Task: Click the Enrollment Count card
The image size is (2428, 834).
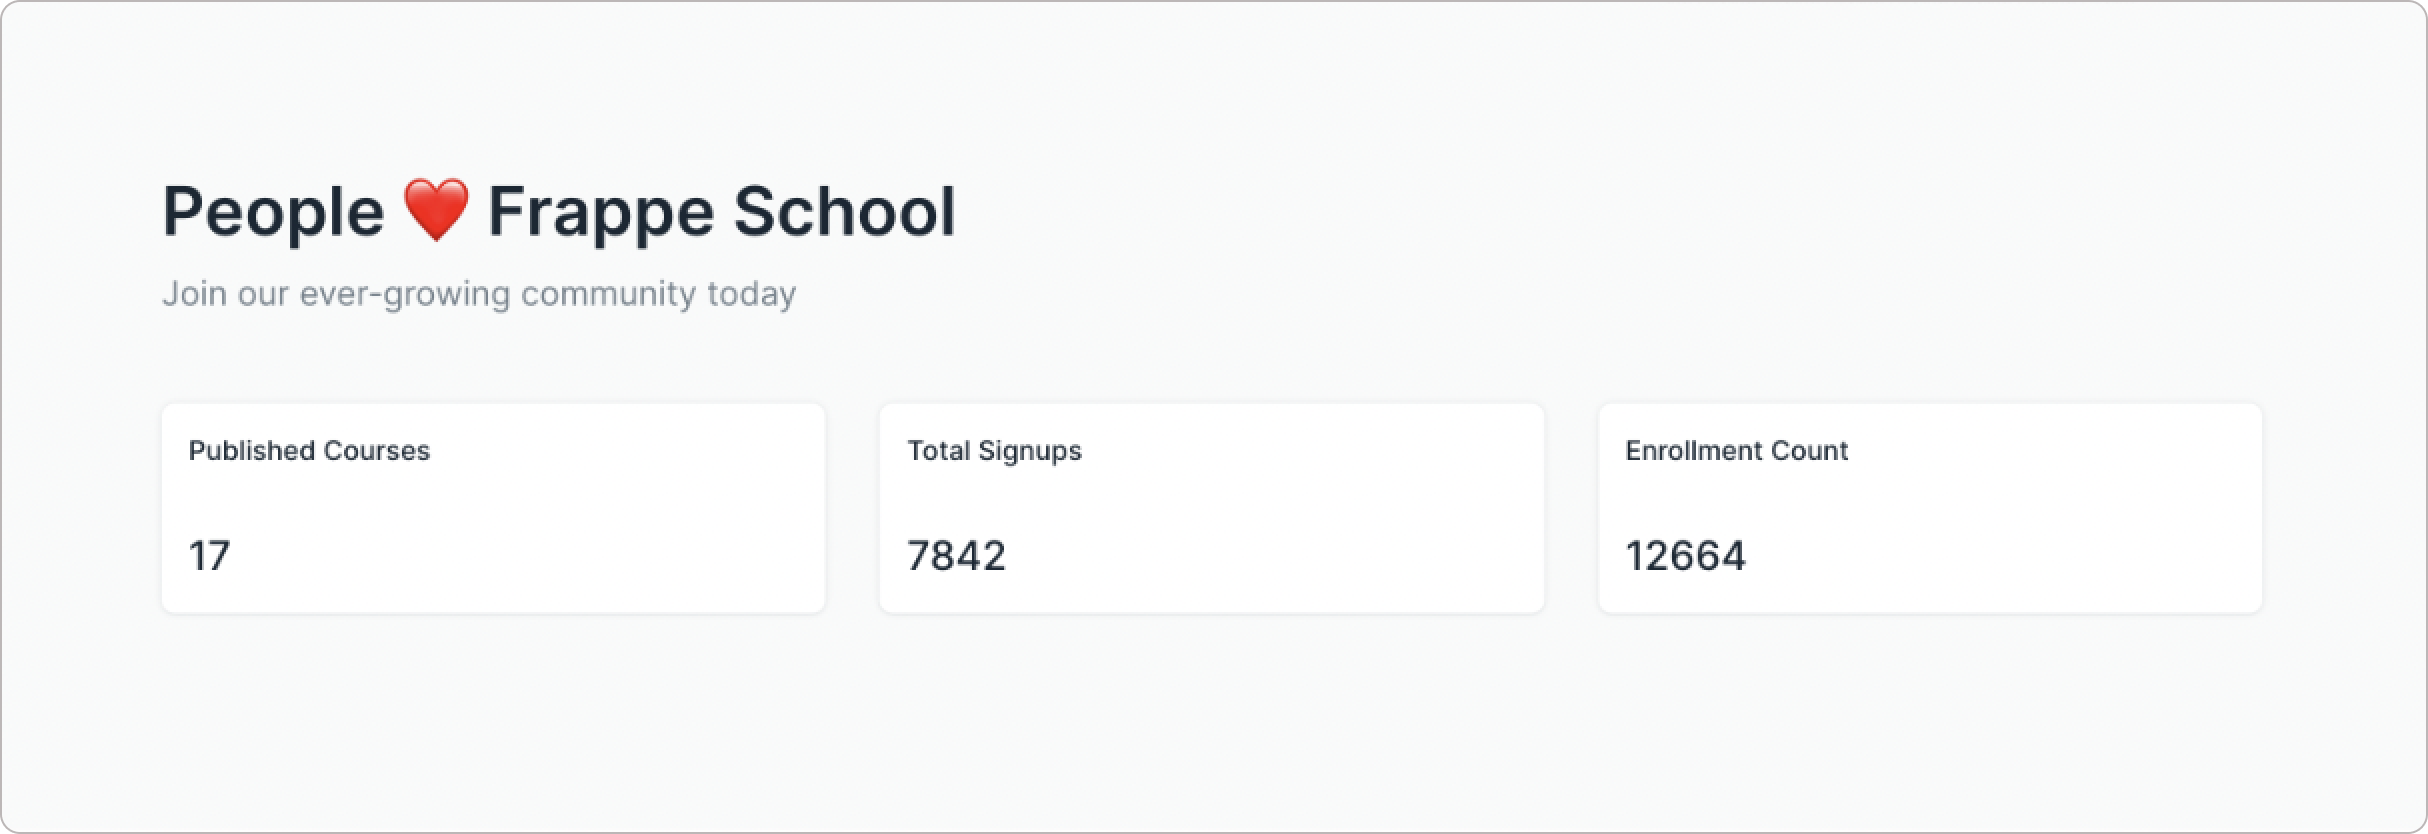Action: (x=1930, y=508)
